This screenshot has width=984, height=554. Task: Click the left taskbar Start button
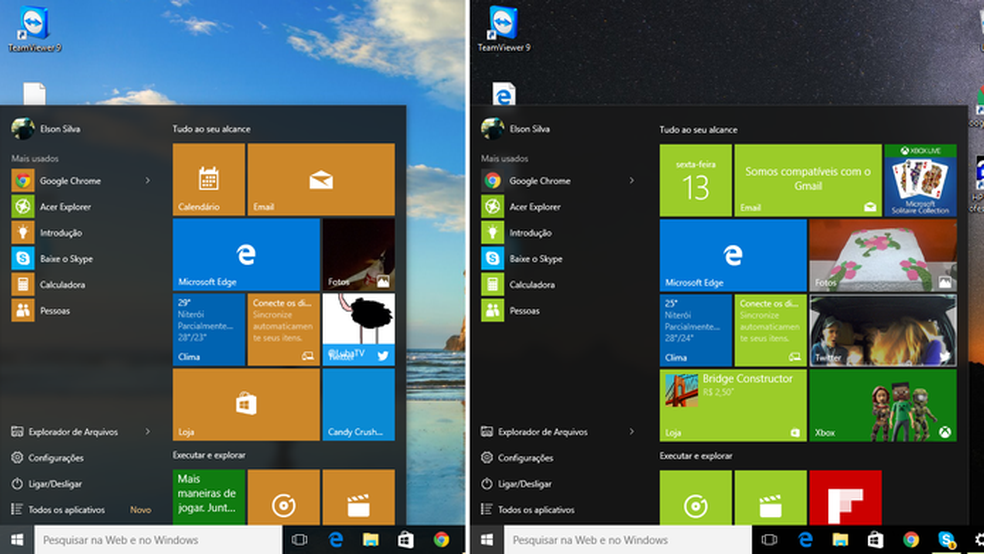coord(17,540)
